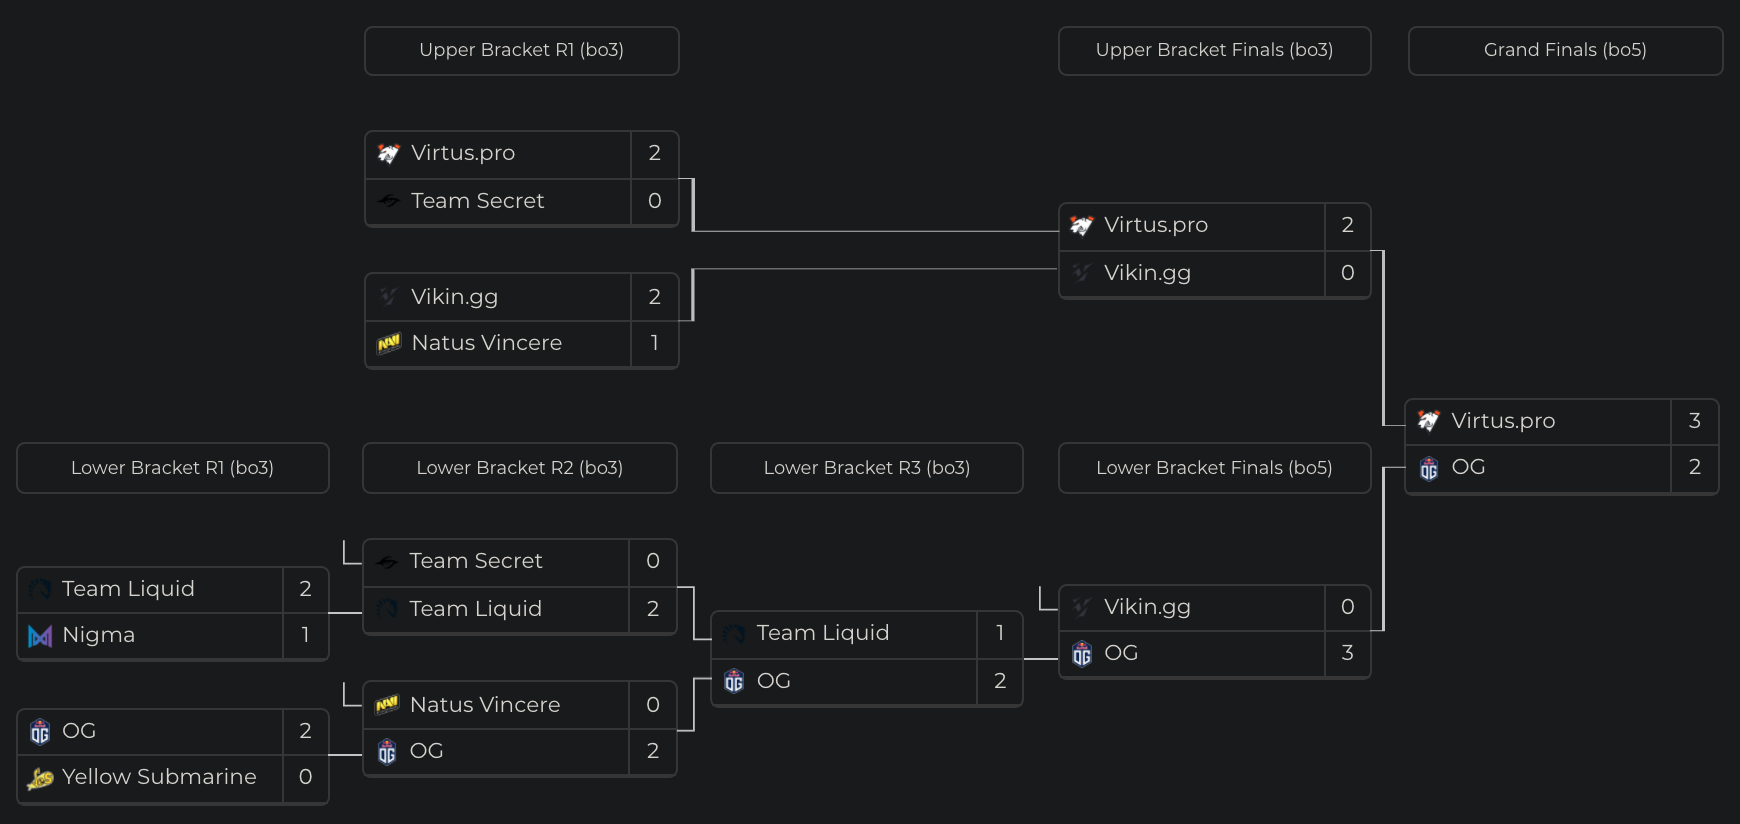The width and height of the screenshot is (1740, 824).
Task: Select the Lower Bracket Finals (bo5) header
Action: pos(1214,468)
